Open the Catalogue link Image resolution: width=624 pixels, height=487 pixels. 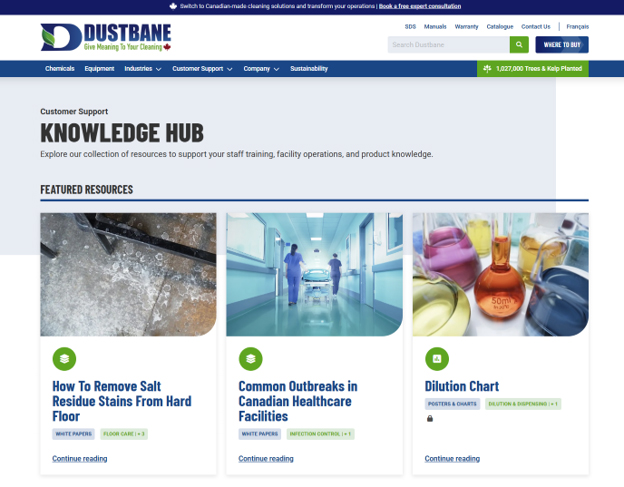(500, 27)
